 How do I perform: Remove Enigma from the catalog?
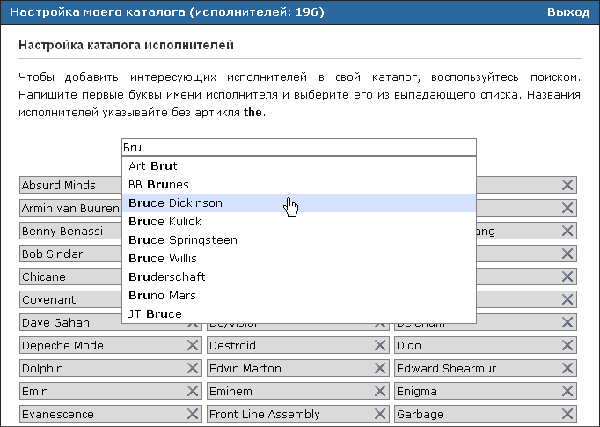pyautogui.click(x=567, y=391)
